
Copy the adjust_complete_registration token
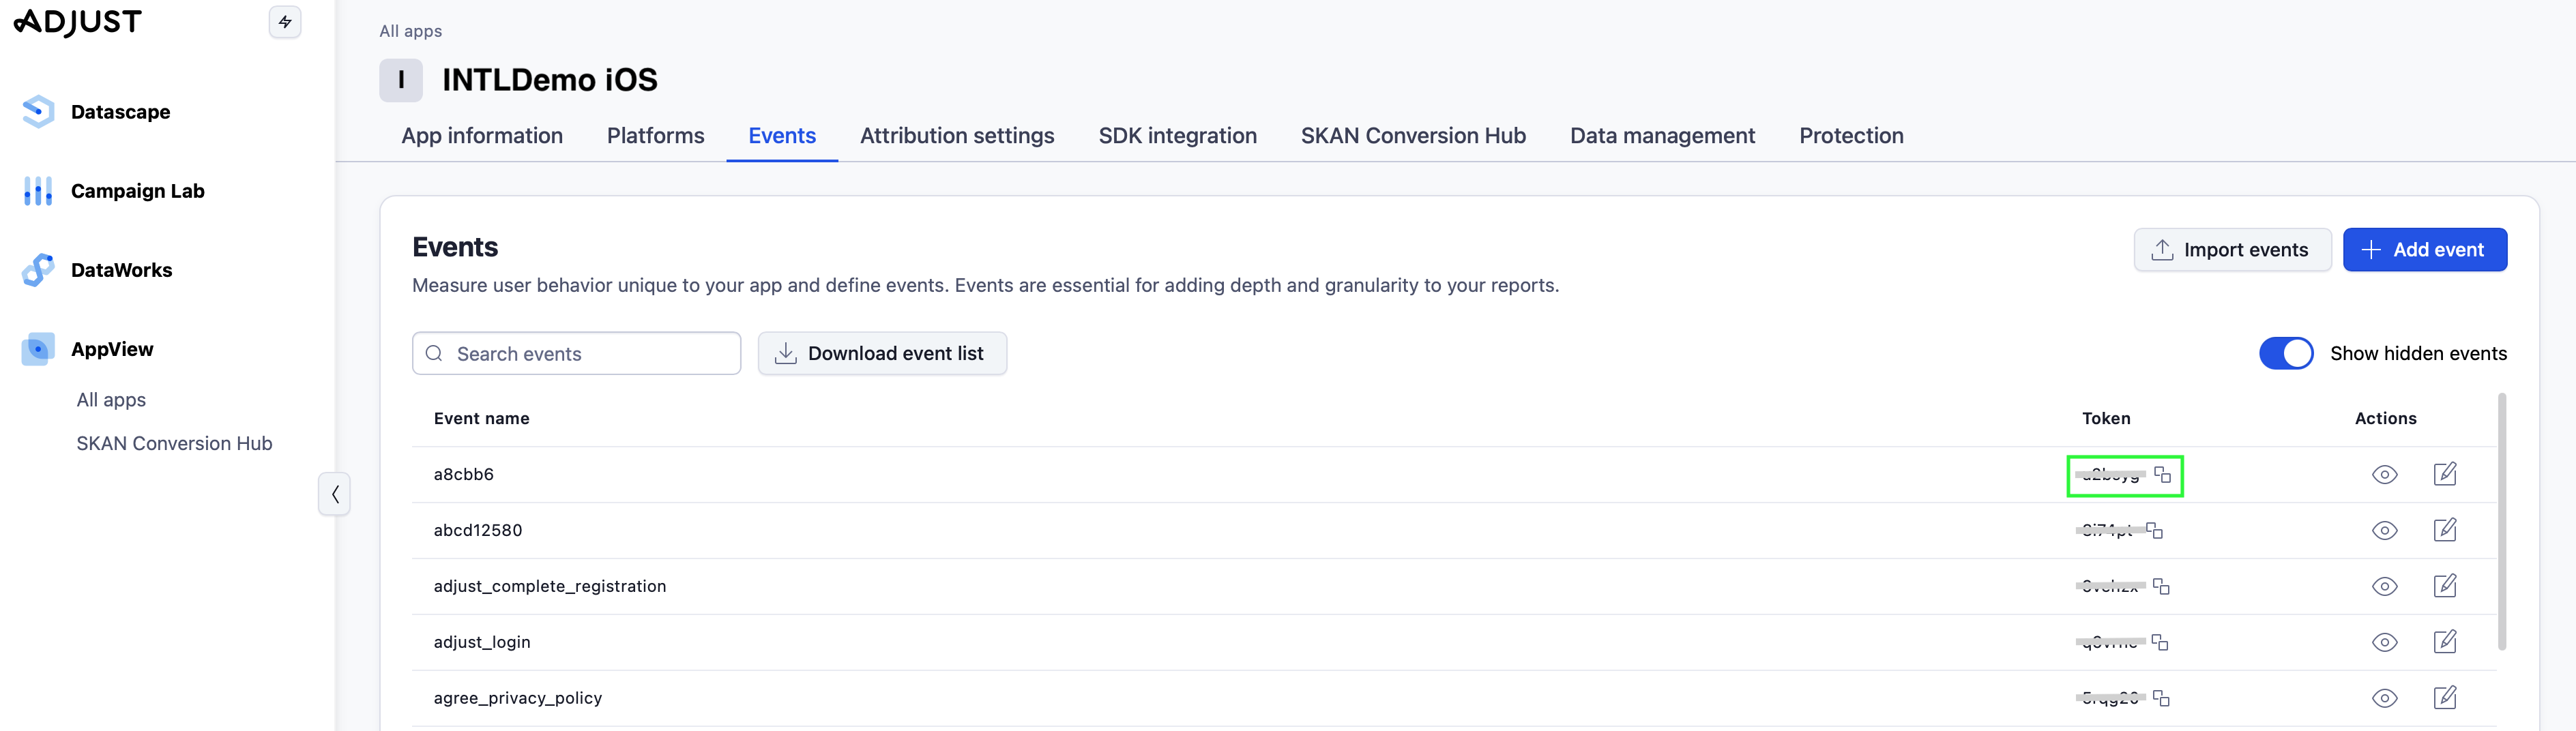click(x=2160, y=586)
